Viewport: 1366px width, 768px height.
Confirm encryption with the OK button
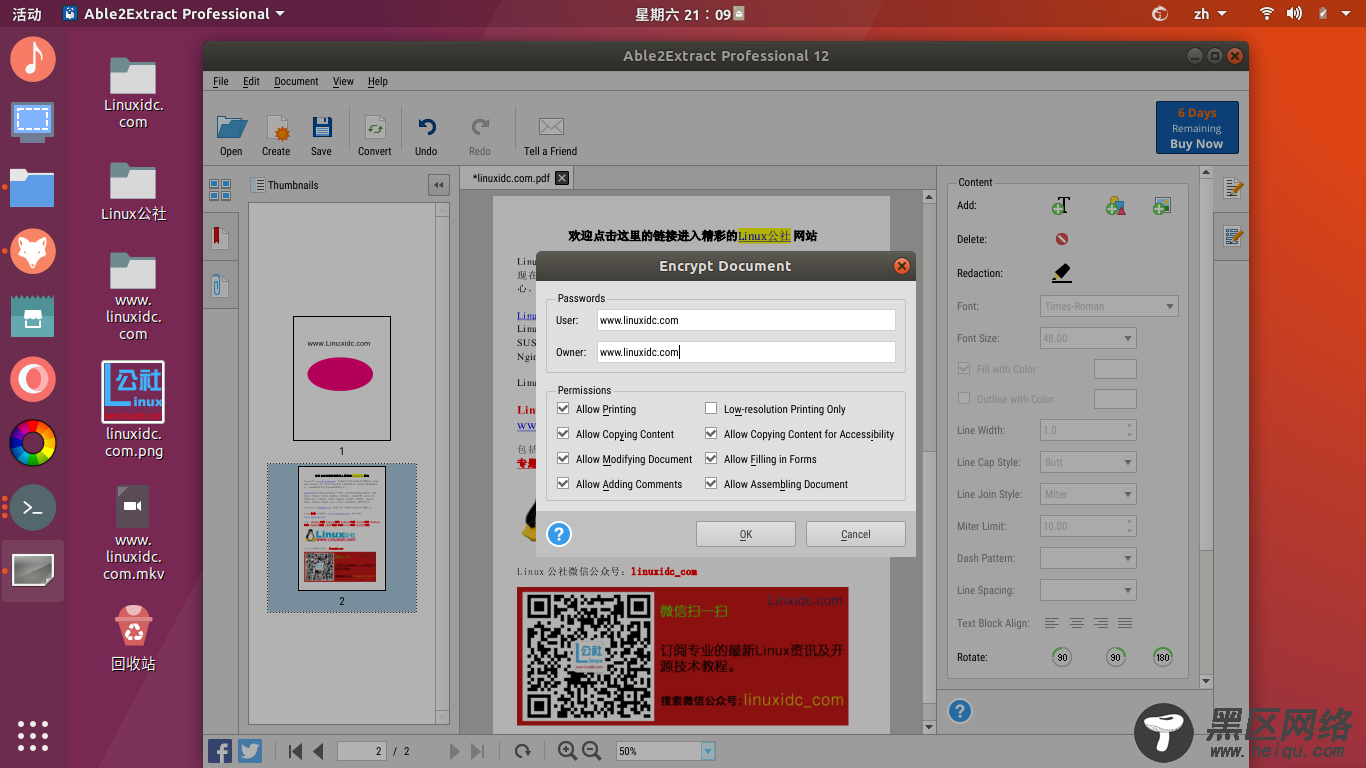coord(746,534)
